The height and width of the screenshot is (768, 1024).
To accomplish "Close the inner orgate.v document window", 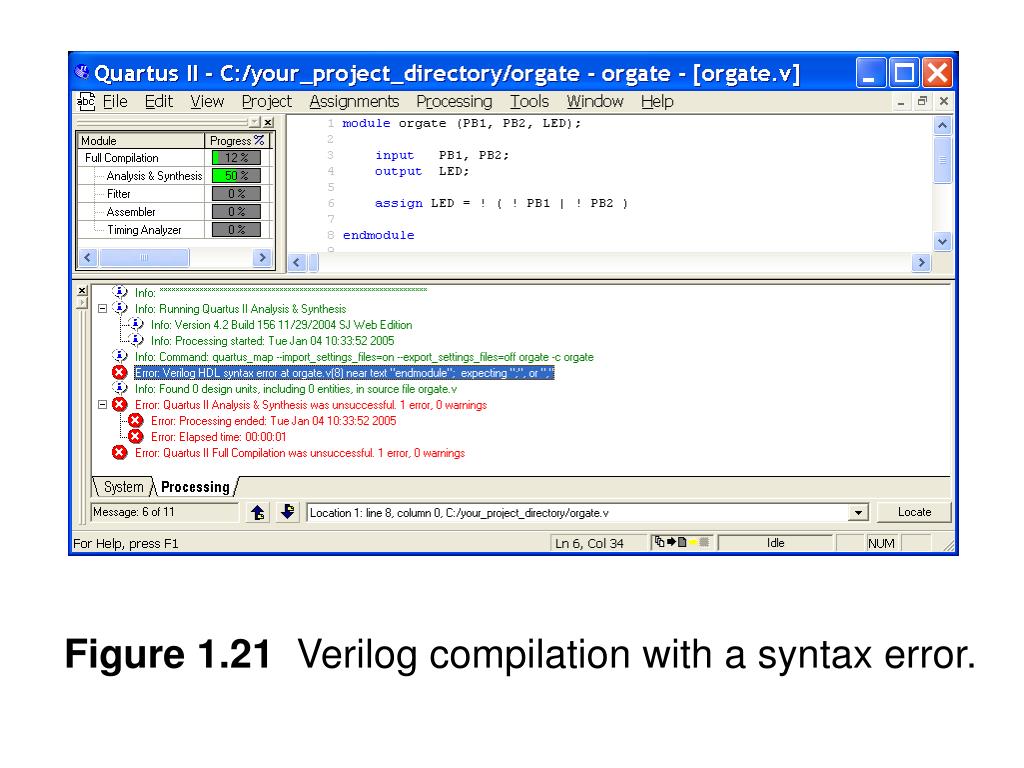I will pyautogui.click(x=944, y=101).
